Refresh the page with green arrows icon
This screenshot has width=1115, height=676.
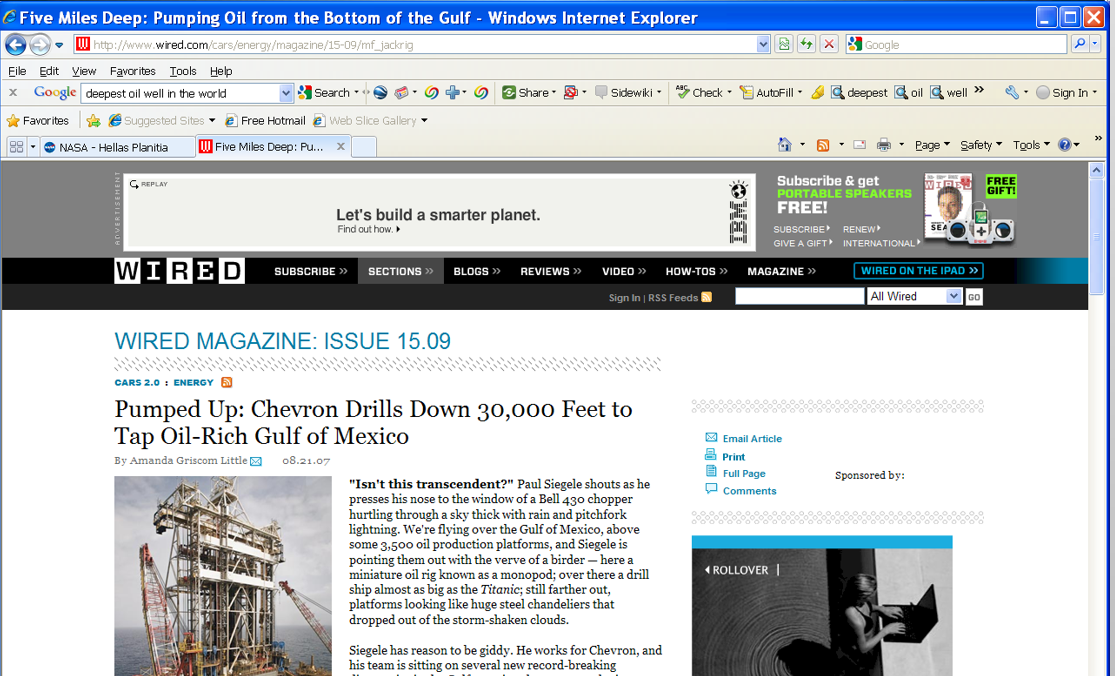tap(806, 44)
